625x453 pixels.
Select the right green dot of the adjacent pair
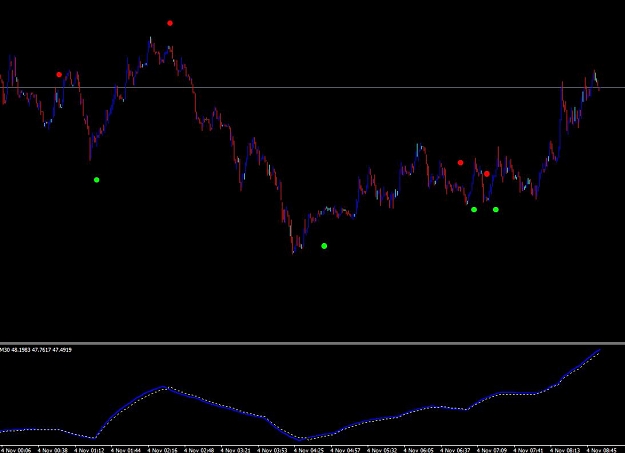pyautogui.click(x=495, y=210)
